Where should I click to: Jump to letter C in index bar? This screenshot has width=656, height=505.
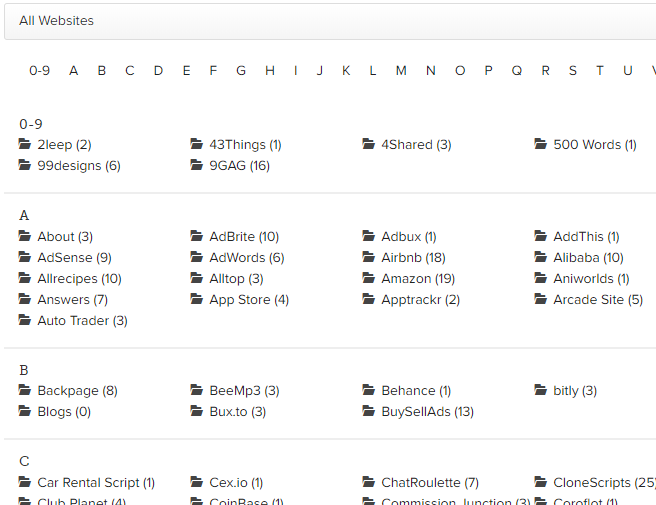[130, 71]
